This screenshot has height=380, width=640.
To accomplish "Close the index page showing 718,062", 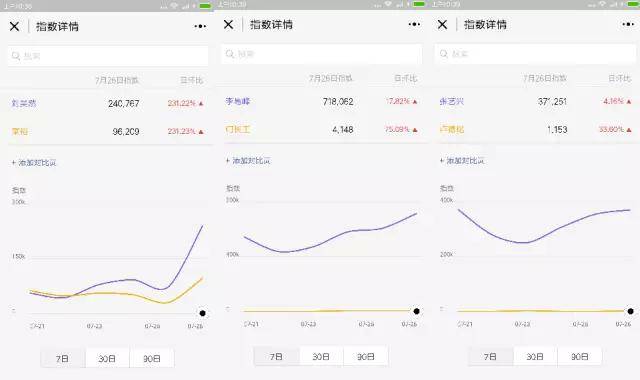I will 229,24.
